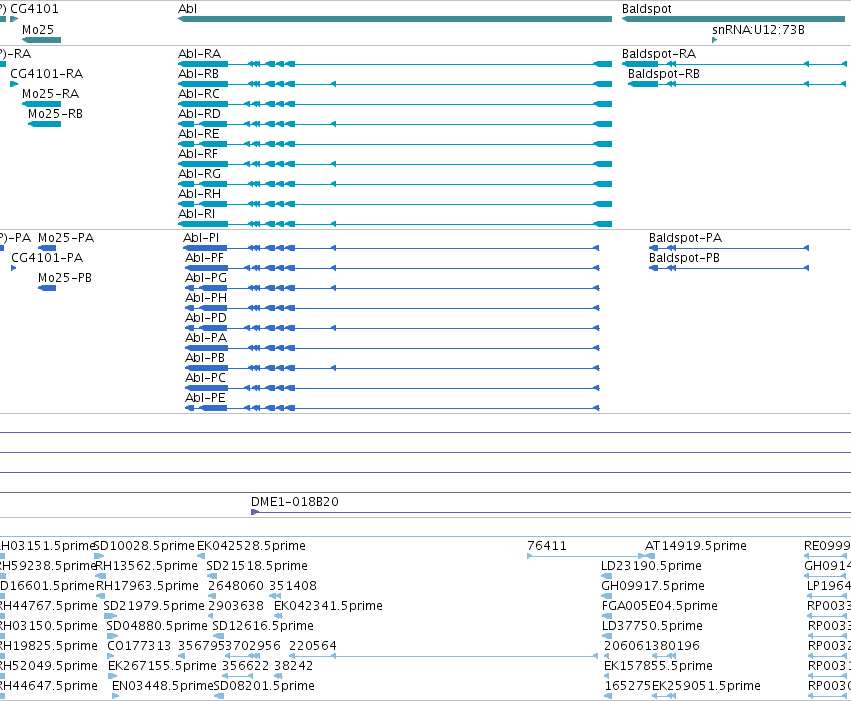Click the Mo25 gene label

[38, 29]
